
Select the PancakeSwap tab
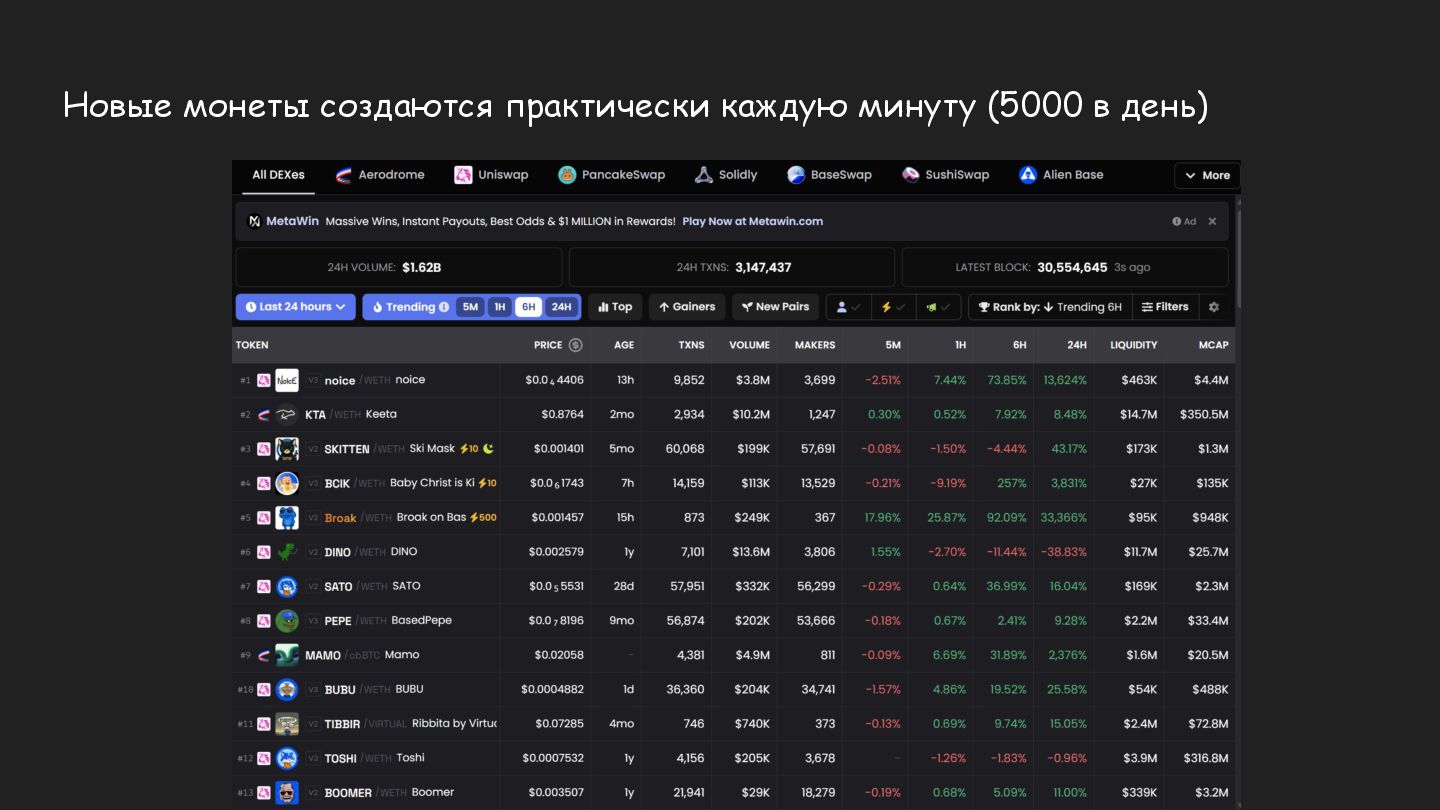point(611,175)
